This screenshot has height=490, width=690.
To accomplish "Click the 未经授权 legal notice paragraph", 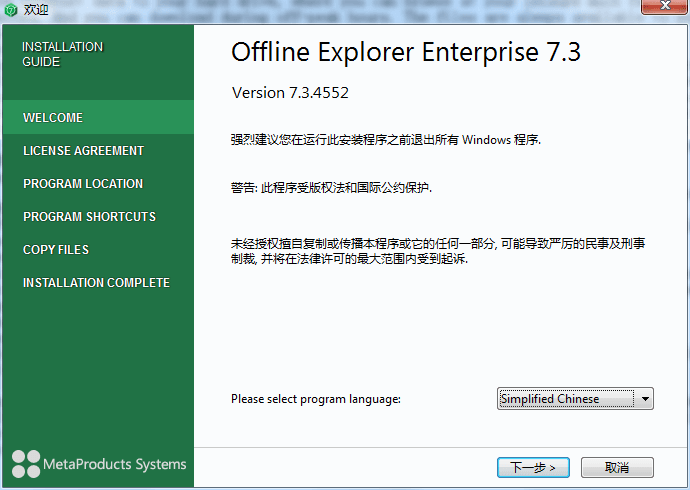I will (x=438, y=251).
